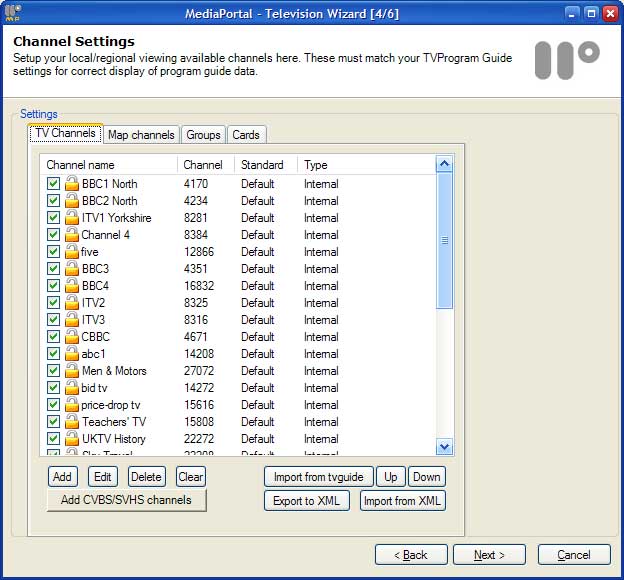This screenshot has height=580, width=624.
Task: Click the MediaPortal icon in the title bar
Action: (x=13, y=13)
